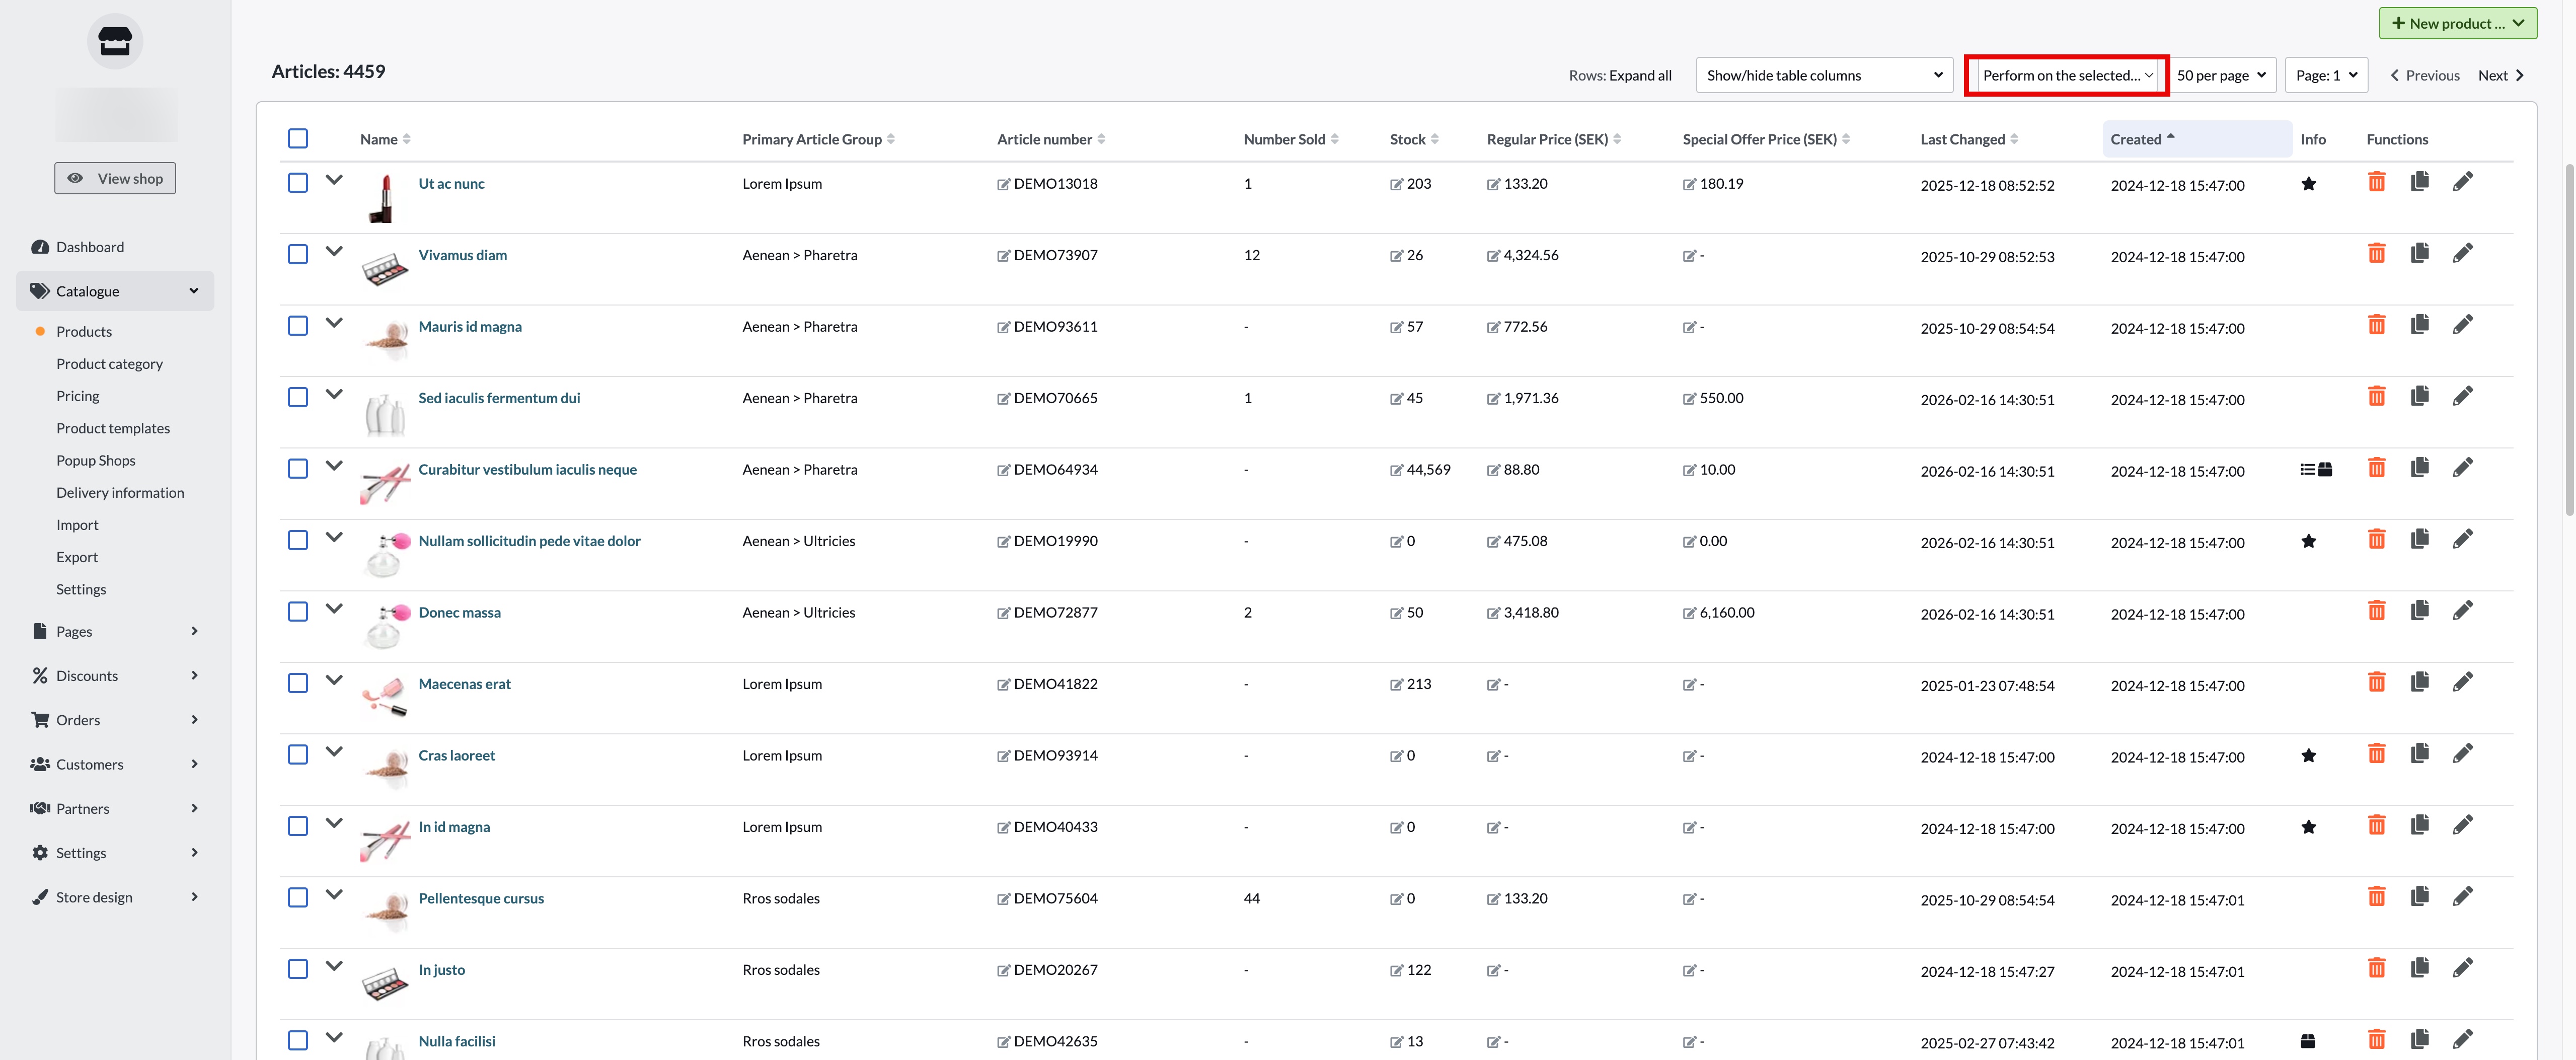Screen dimensions: 2576x1060
Task: Edit stock value for Donec massa
Action: 1396,613
